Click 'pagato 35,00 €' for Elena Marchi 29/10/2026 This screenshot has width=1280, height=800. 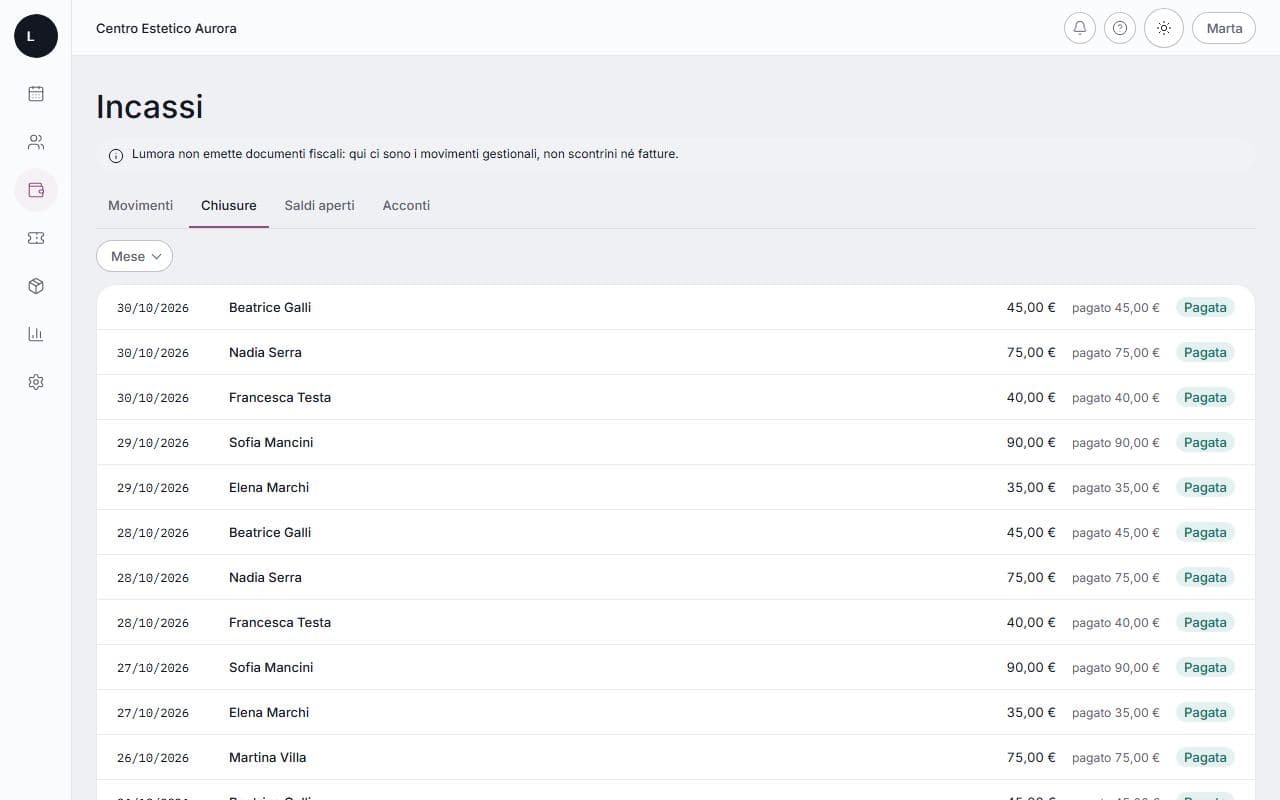coord(1116,488)
